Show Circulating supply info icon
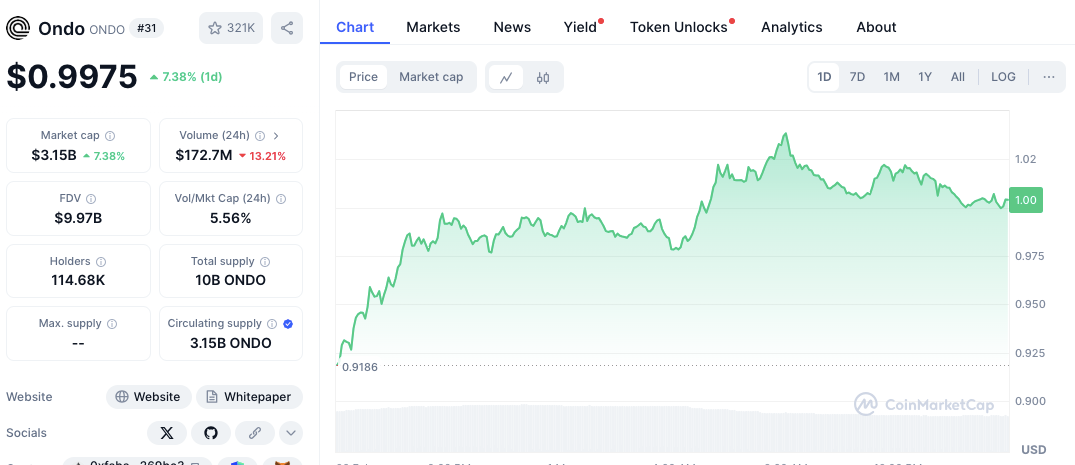The height and width of the screenshot is (465, 1075). (272, 324)
